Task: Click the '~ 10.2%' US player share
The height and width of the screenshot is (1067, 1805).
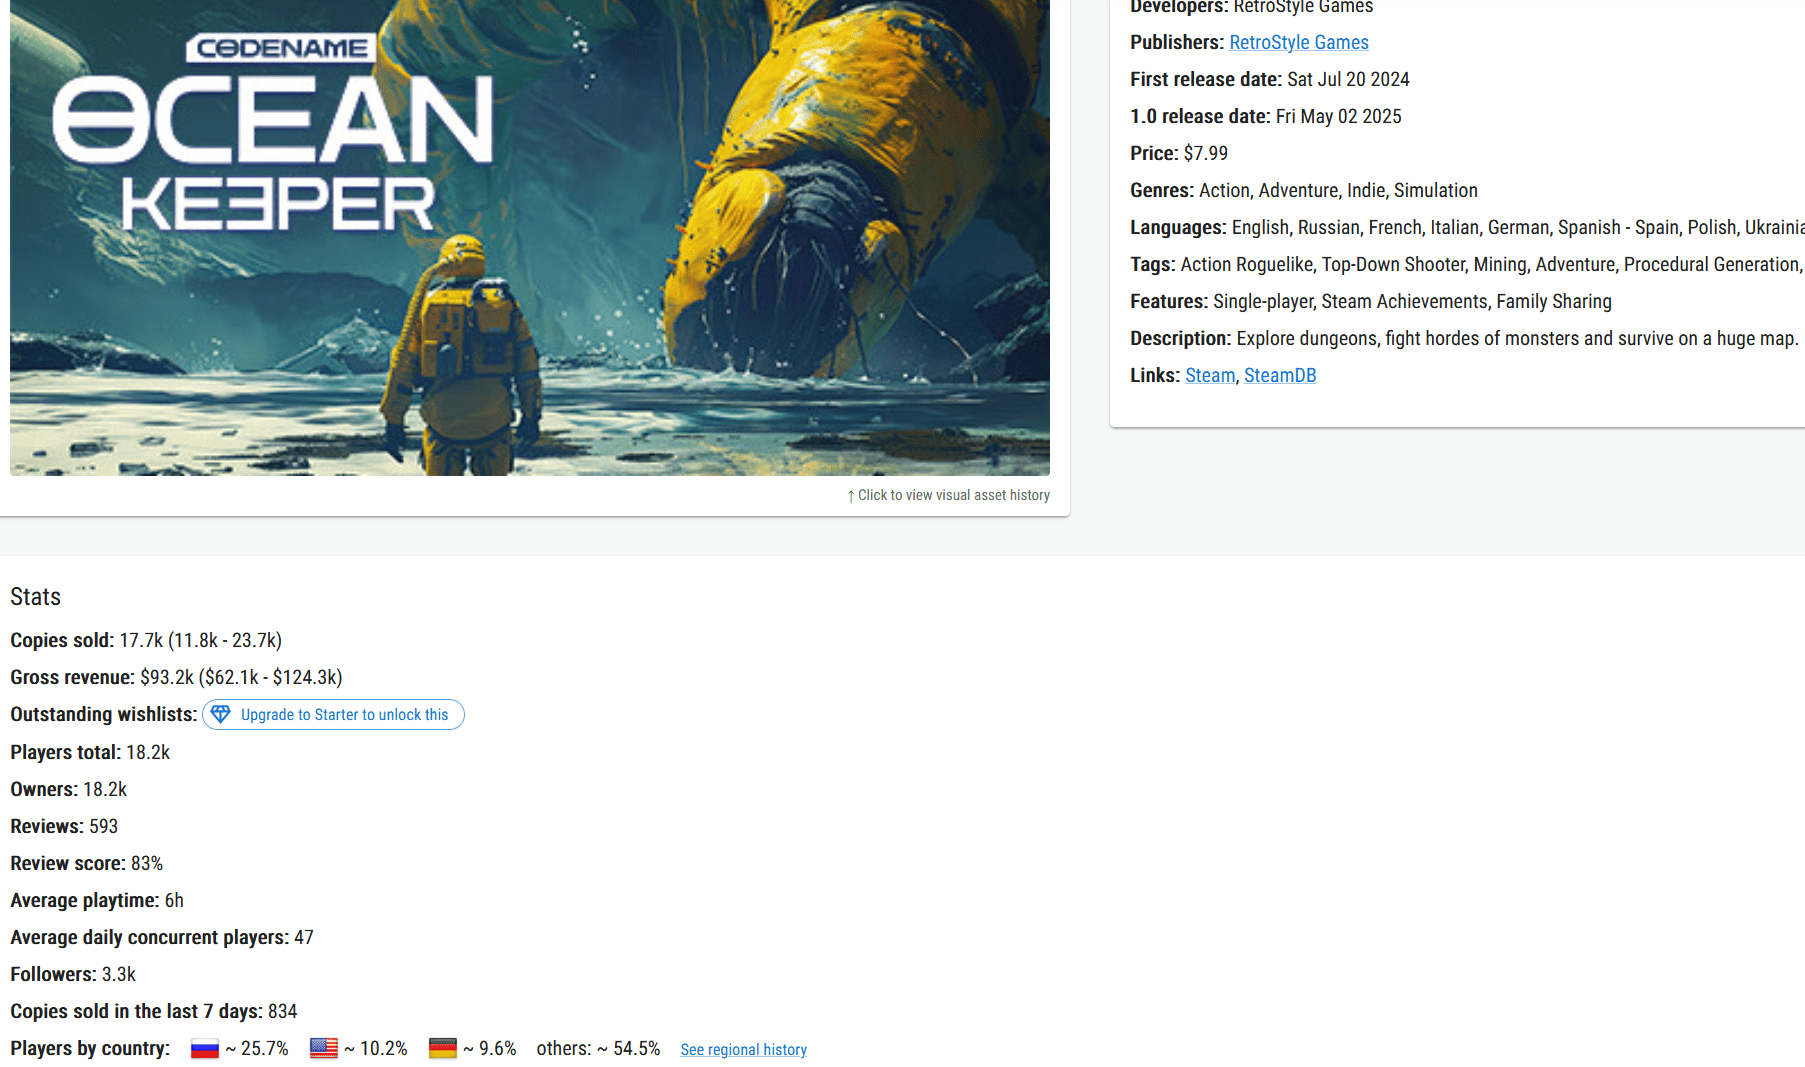Action: 376,1048
